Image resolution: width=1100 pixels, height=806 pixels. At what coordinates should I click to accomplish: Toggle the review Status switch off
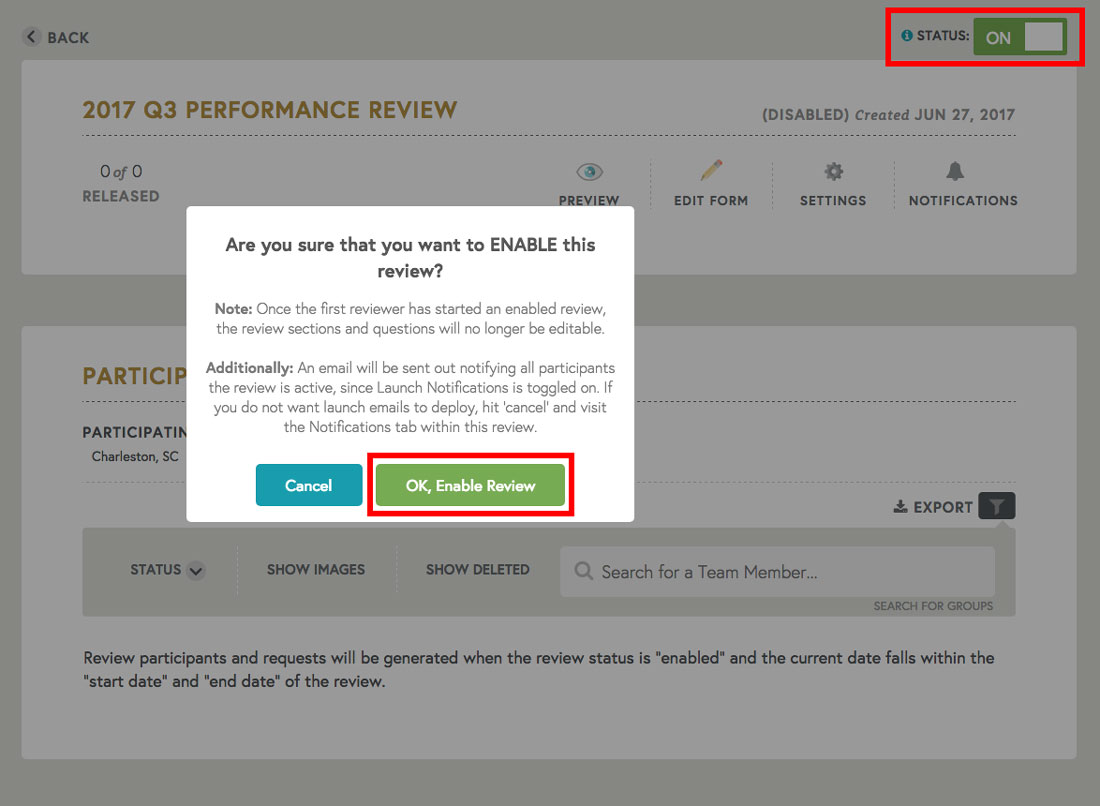tap(1019, 36)
